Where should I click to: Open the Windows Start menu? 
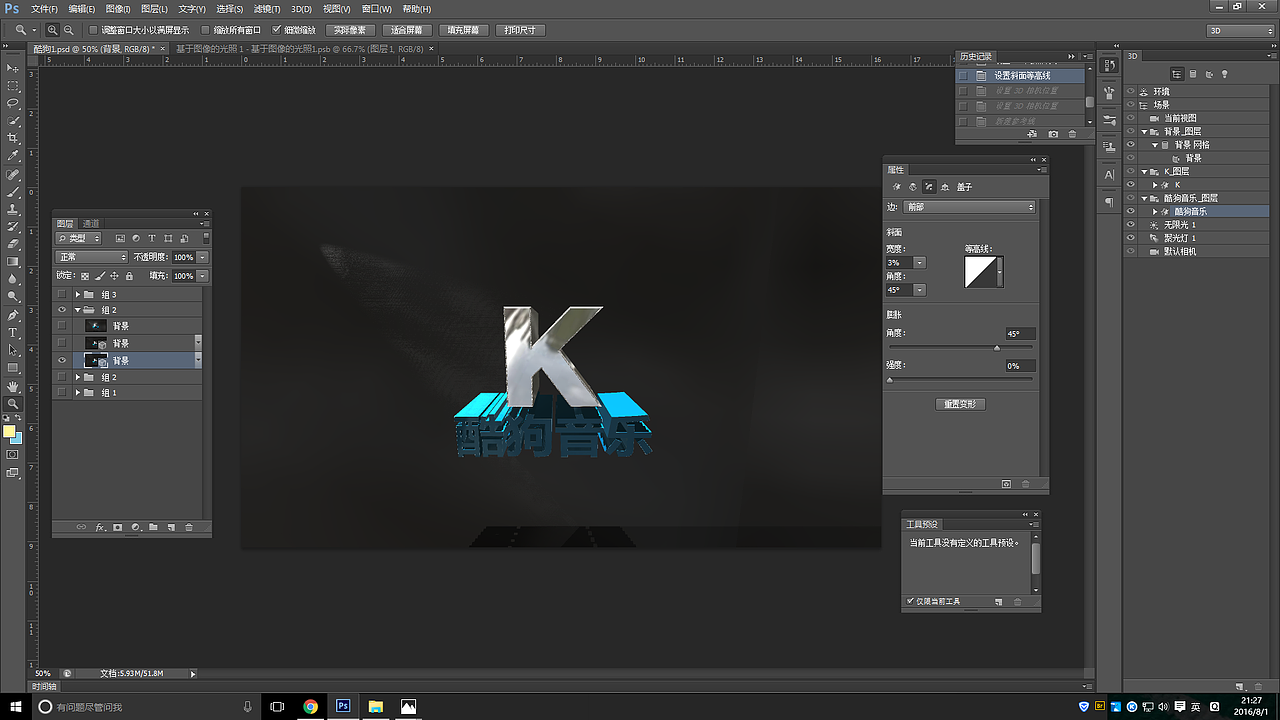click(16, 706)
